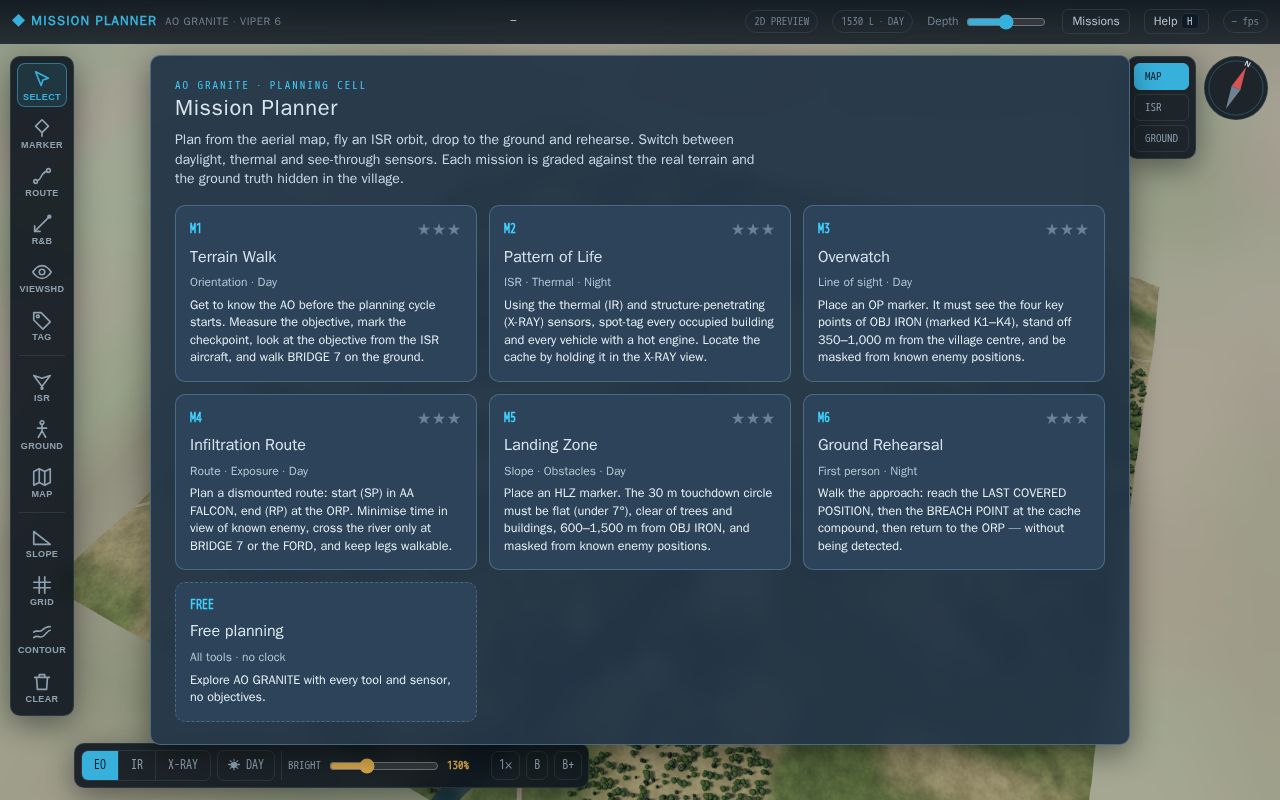Open the M3 Overwatch mission card
Viewport: 1280px width, 800px height.
pyautogui.click(x=954, y=293)
